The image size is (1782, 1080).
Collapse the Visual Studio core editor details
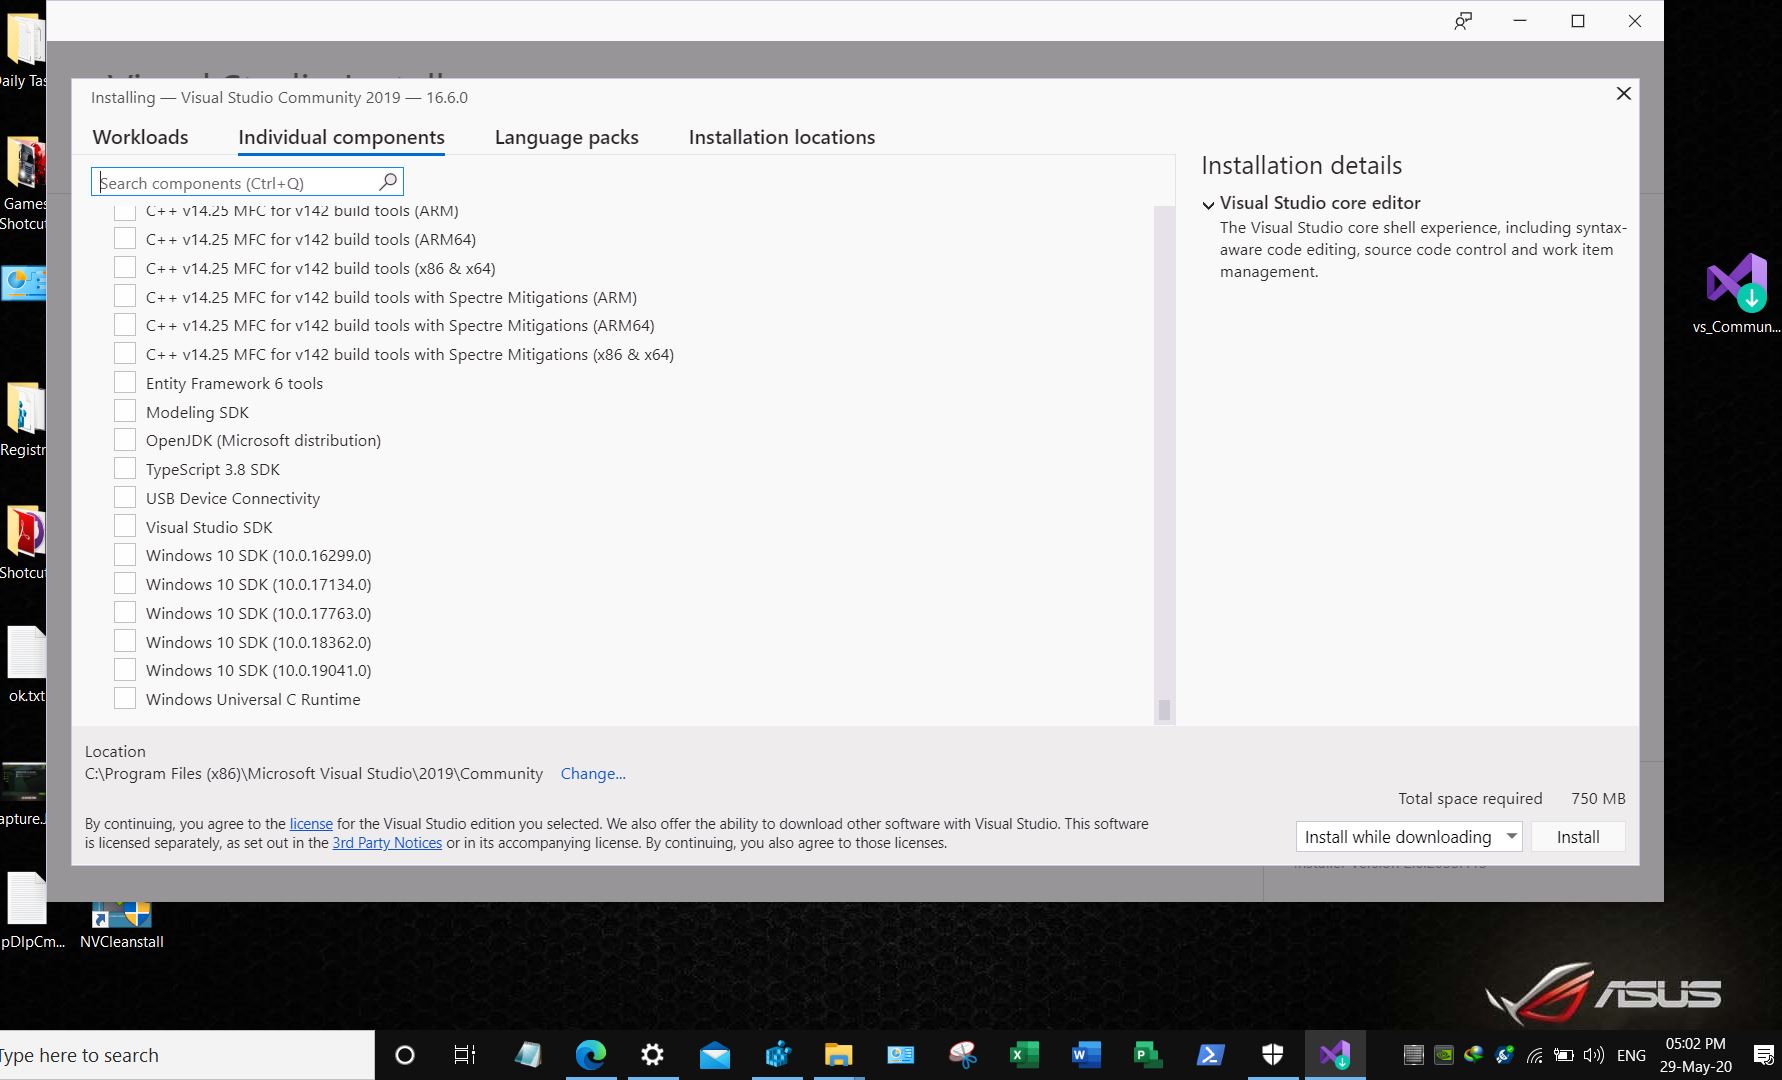[1209, 204]
